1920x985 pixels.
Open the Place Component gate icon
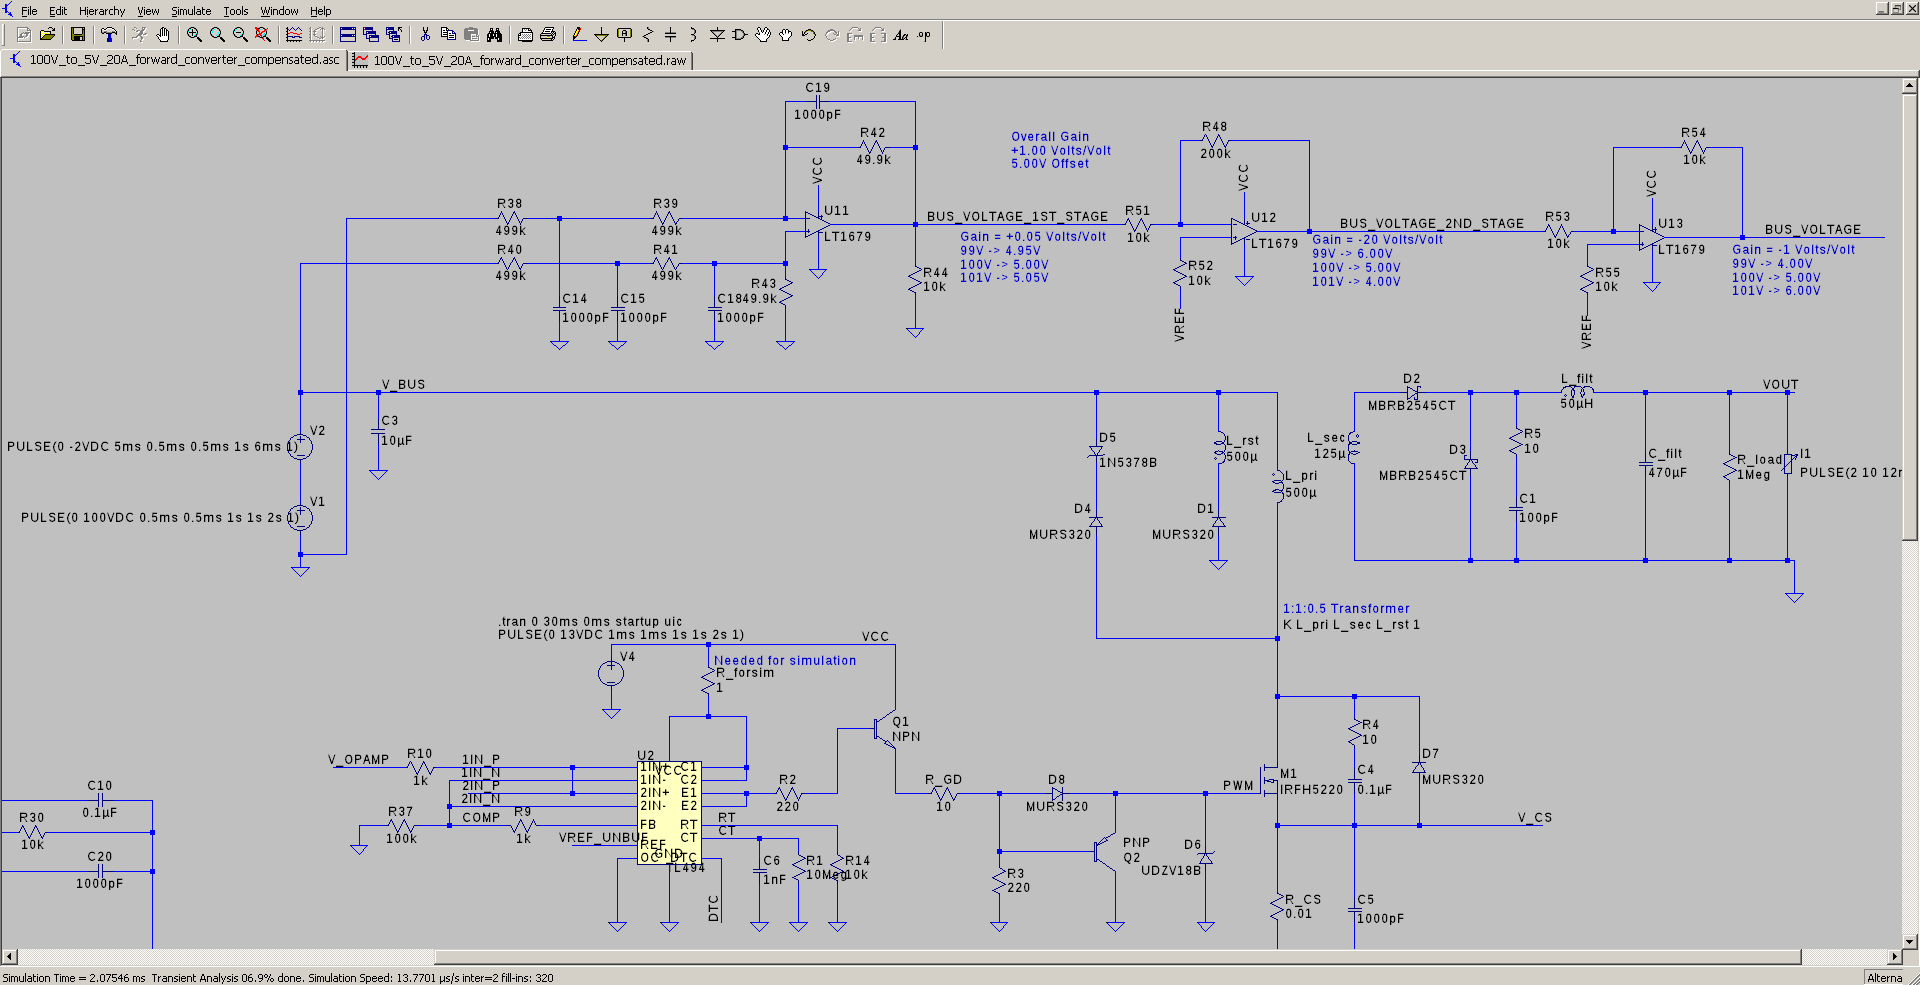pyautogui.click(x=740, y=35)
